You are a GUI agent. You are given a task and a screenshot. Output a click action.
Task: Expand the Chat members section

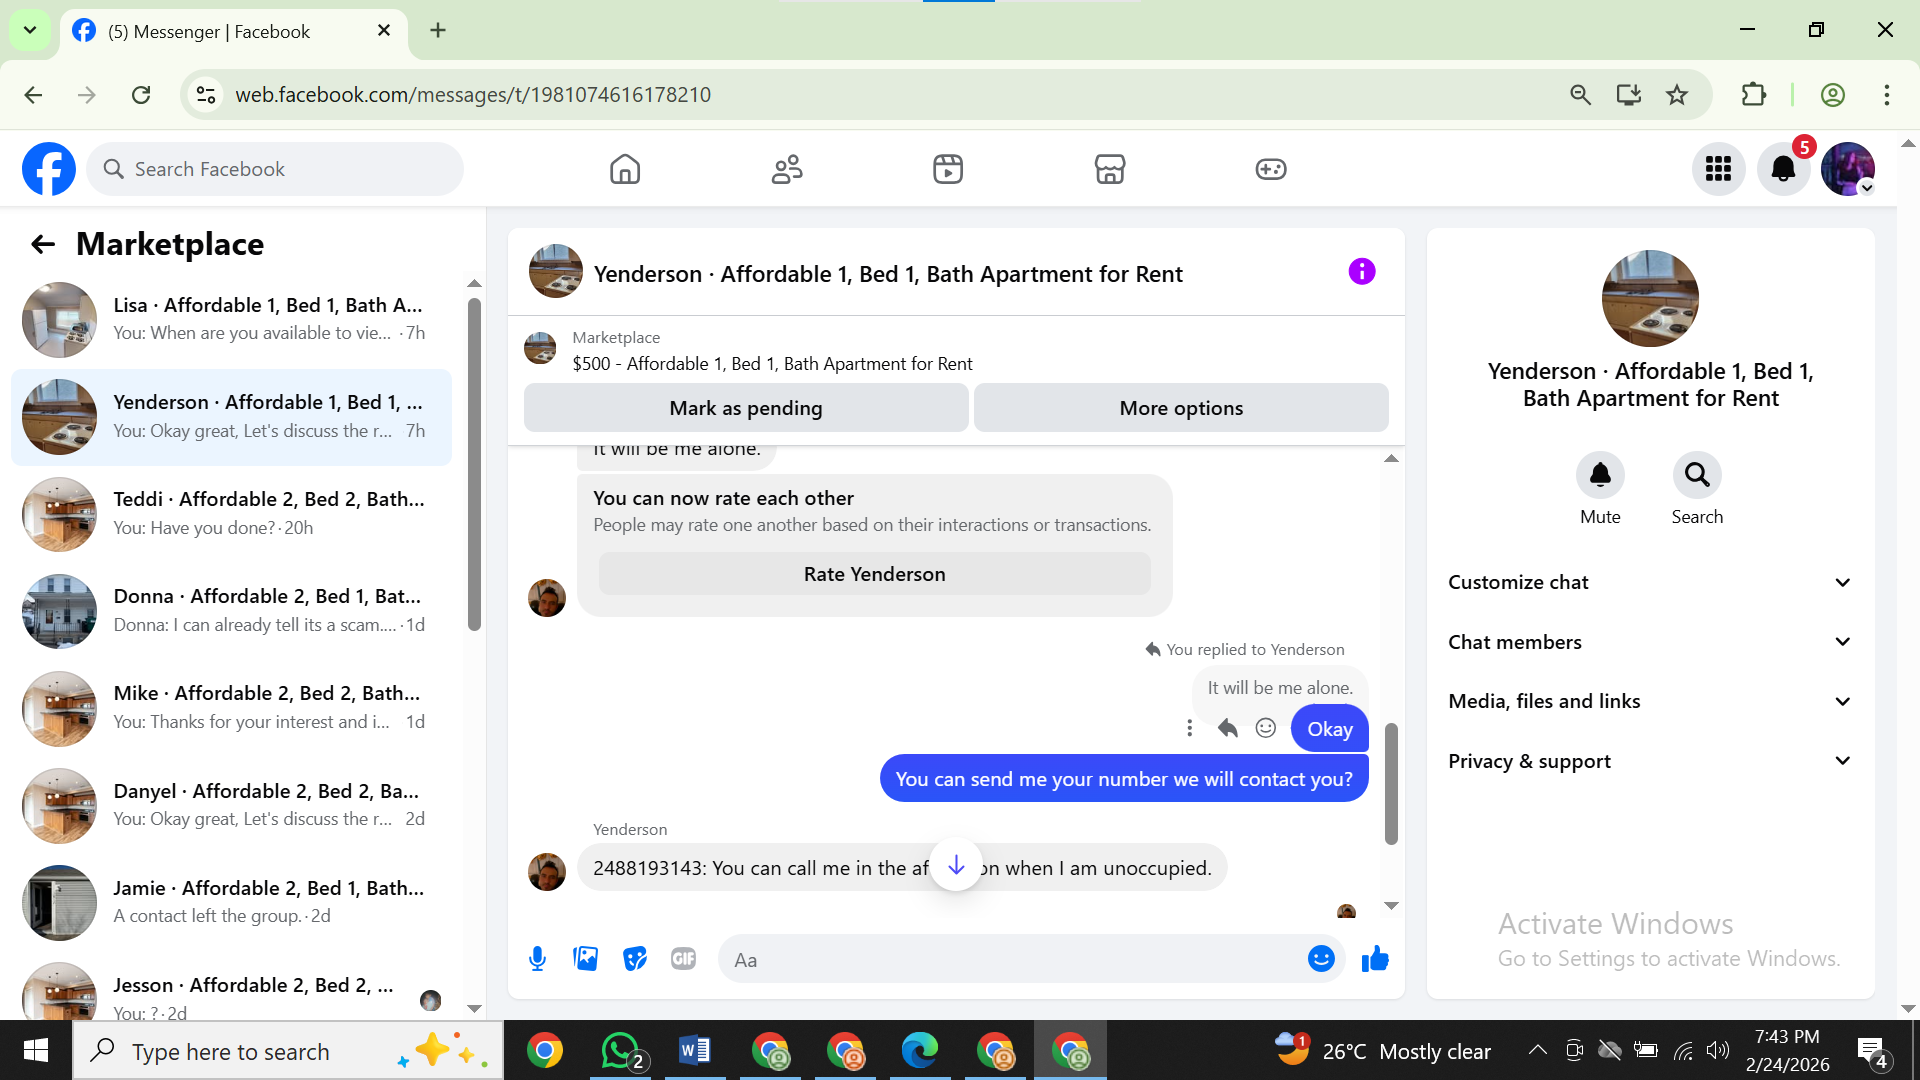point(1650,642)
